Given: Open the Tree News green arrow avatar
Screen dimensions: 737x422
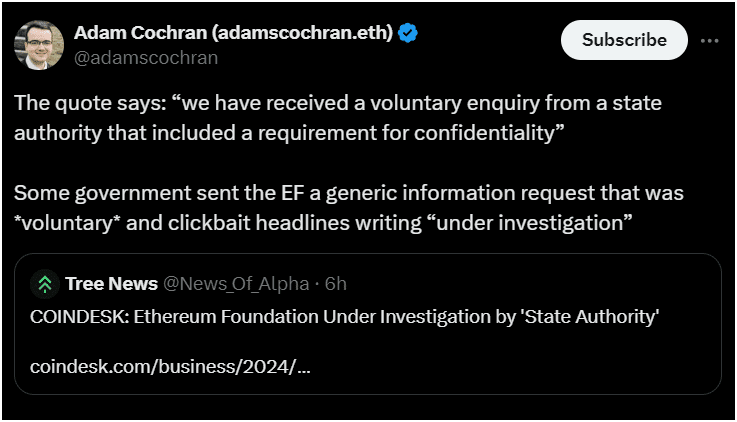Looking at the screenshot, I should 45,284.
